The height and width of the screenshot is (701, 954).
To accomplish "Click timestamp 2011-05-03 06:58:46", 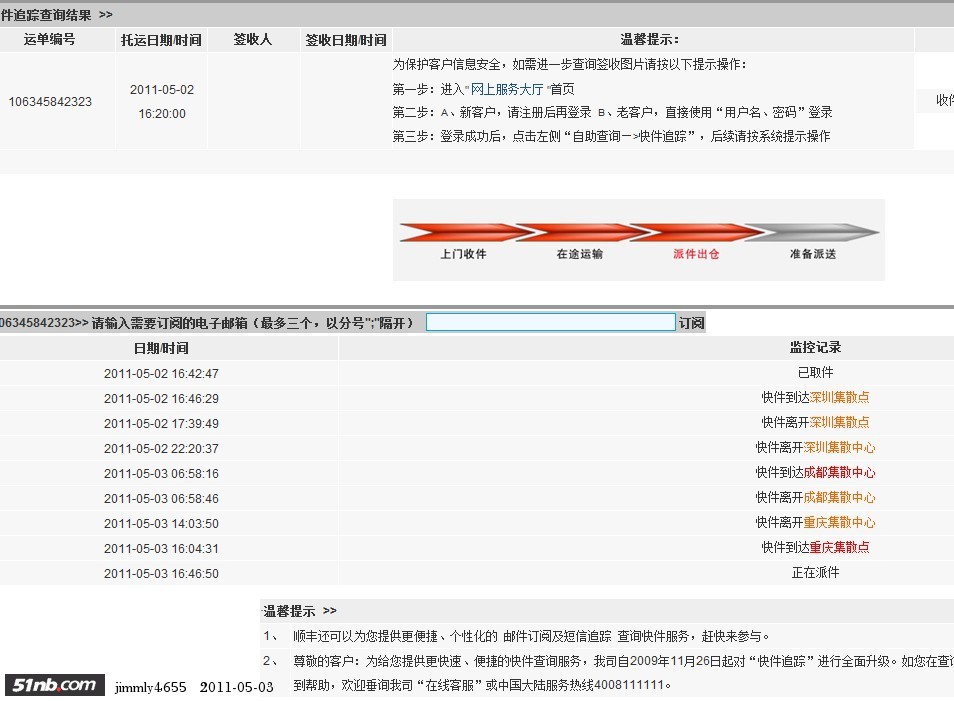I will (x=161, y=498).
